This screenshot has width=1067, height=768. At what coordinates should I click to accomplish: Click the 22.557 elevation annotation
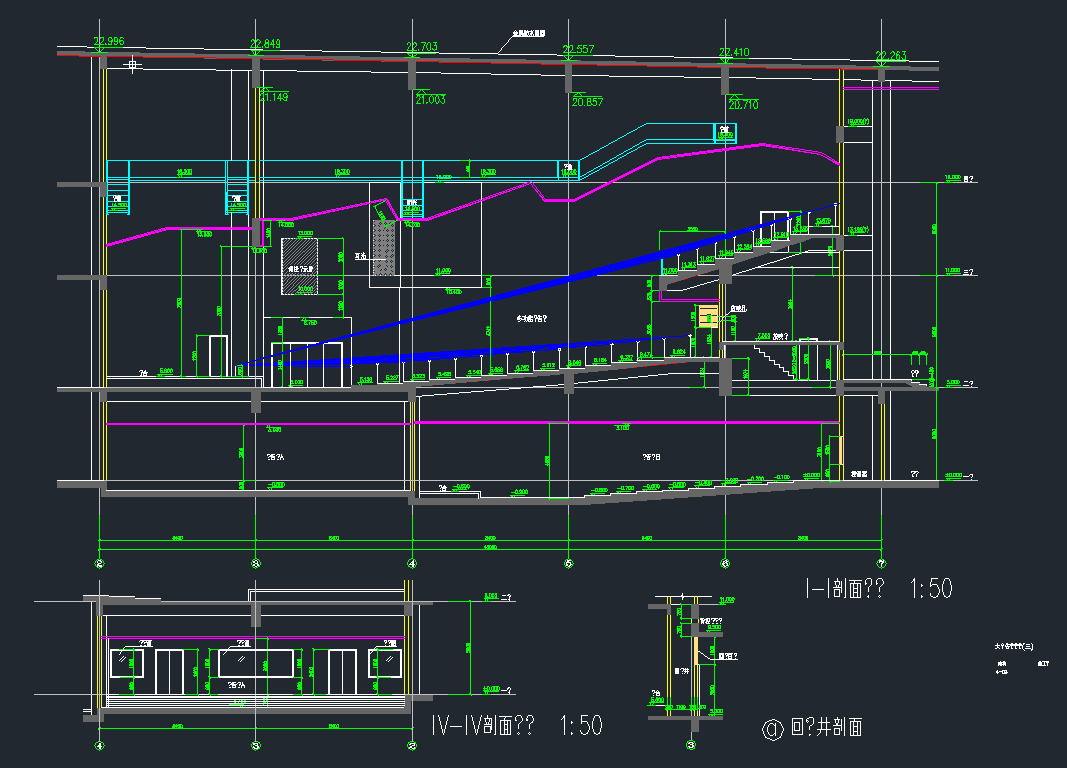click(x=578, y=50)
